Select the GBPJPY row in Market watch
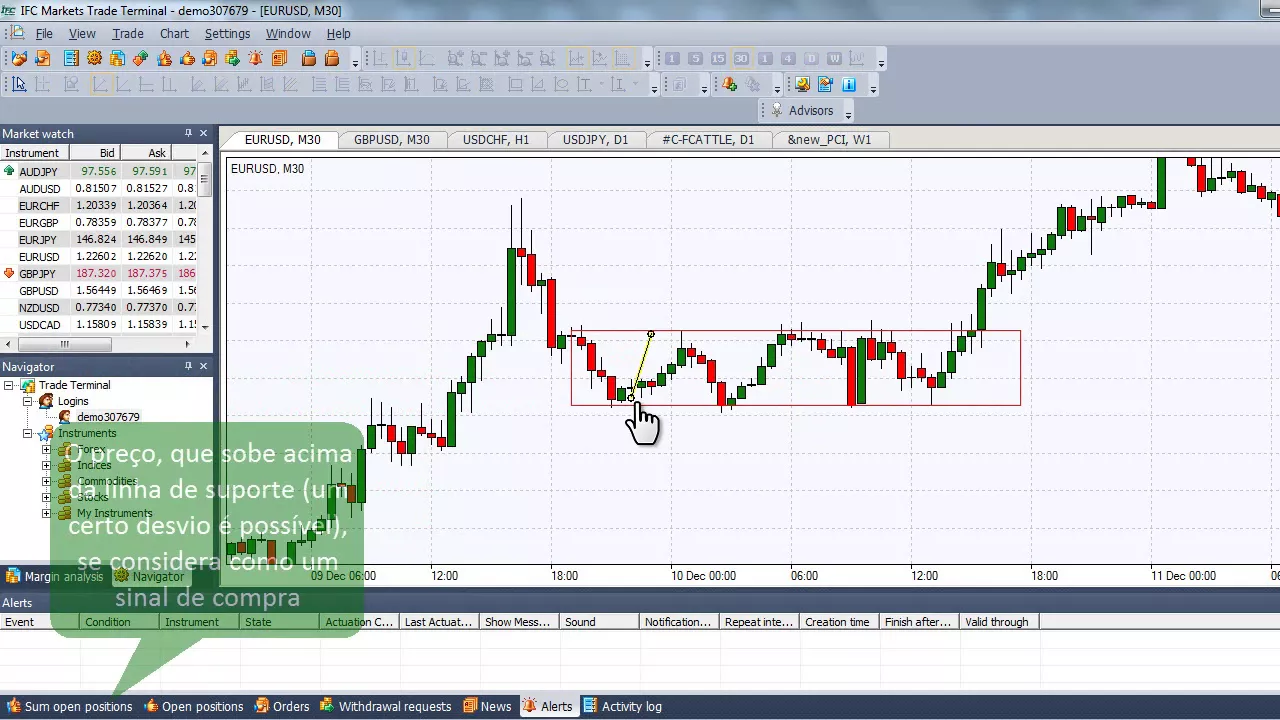Image resolution: width=1280 pixels, height=720 pixels. coord(100,273)
